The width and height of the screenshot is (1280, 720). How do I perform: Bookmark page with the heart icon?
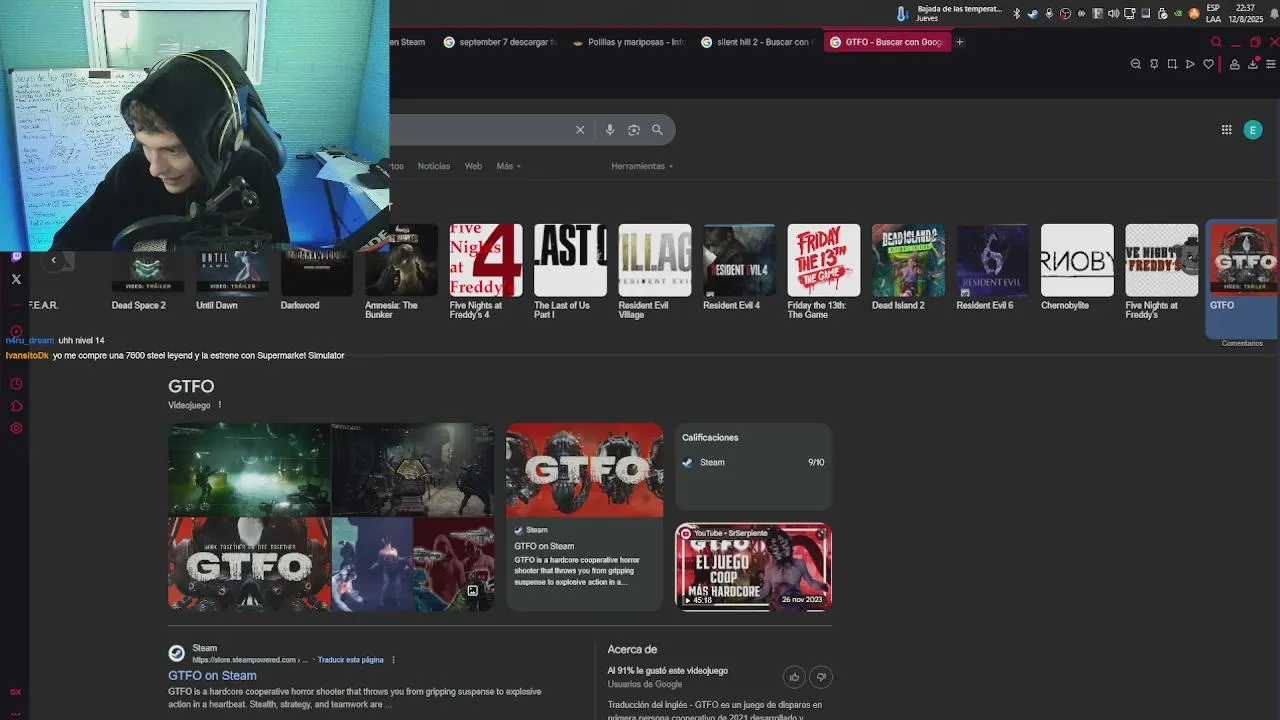pos(1208,64)
